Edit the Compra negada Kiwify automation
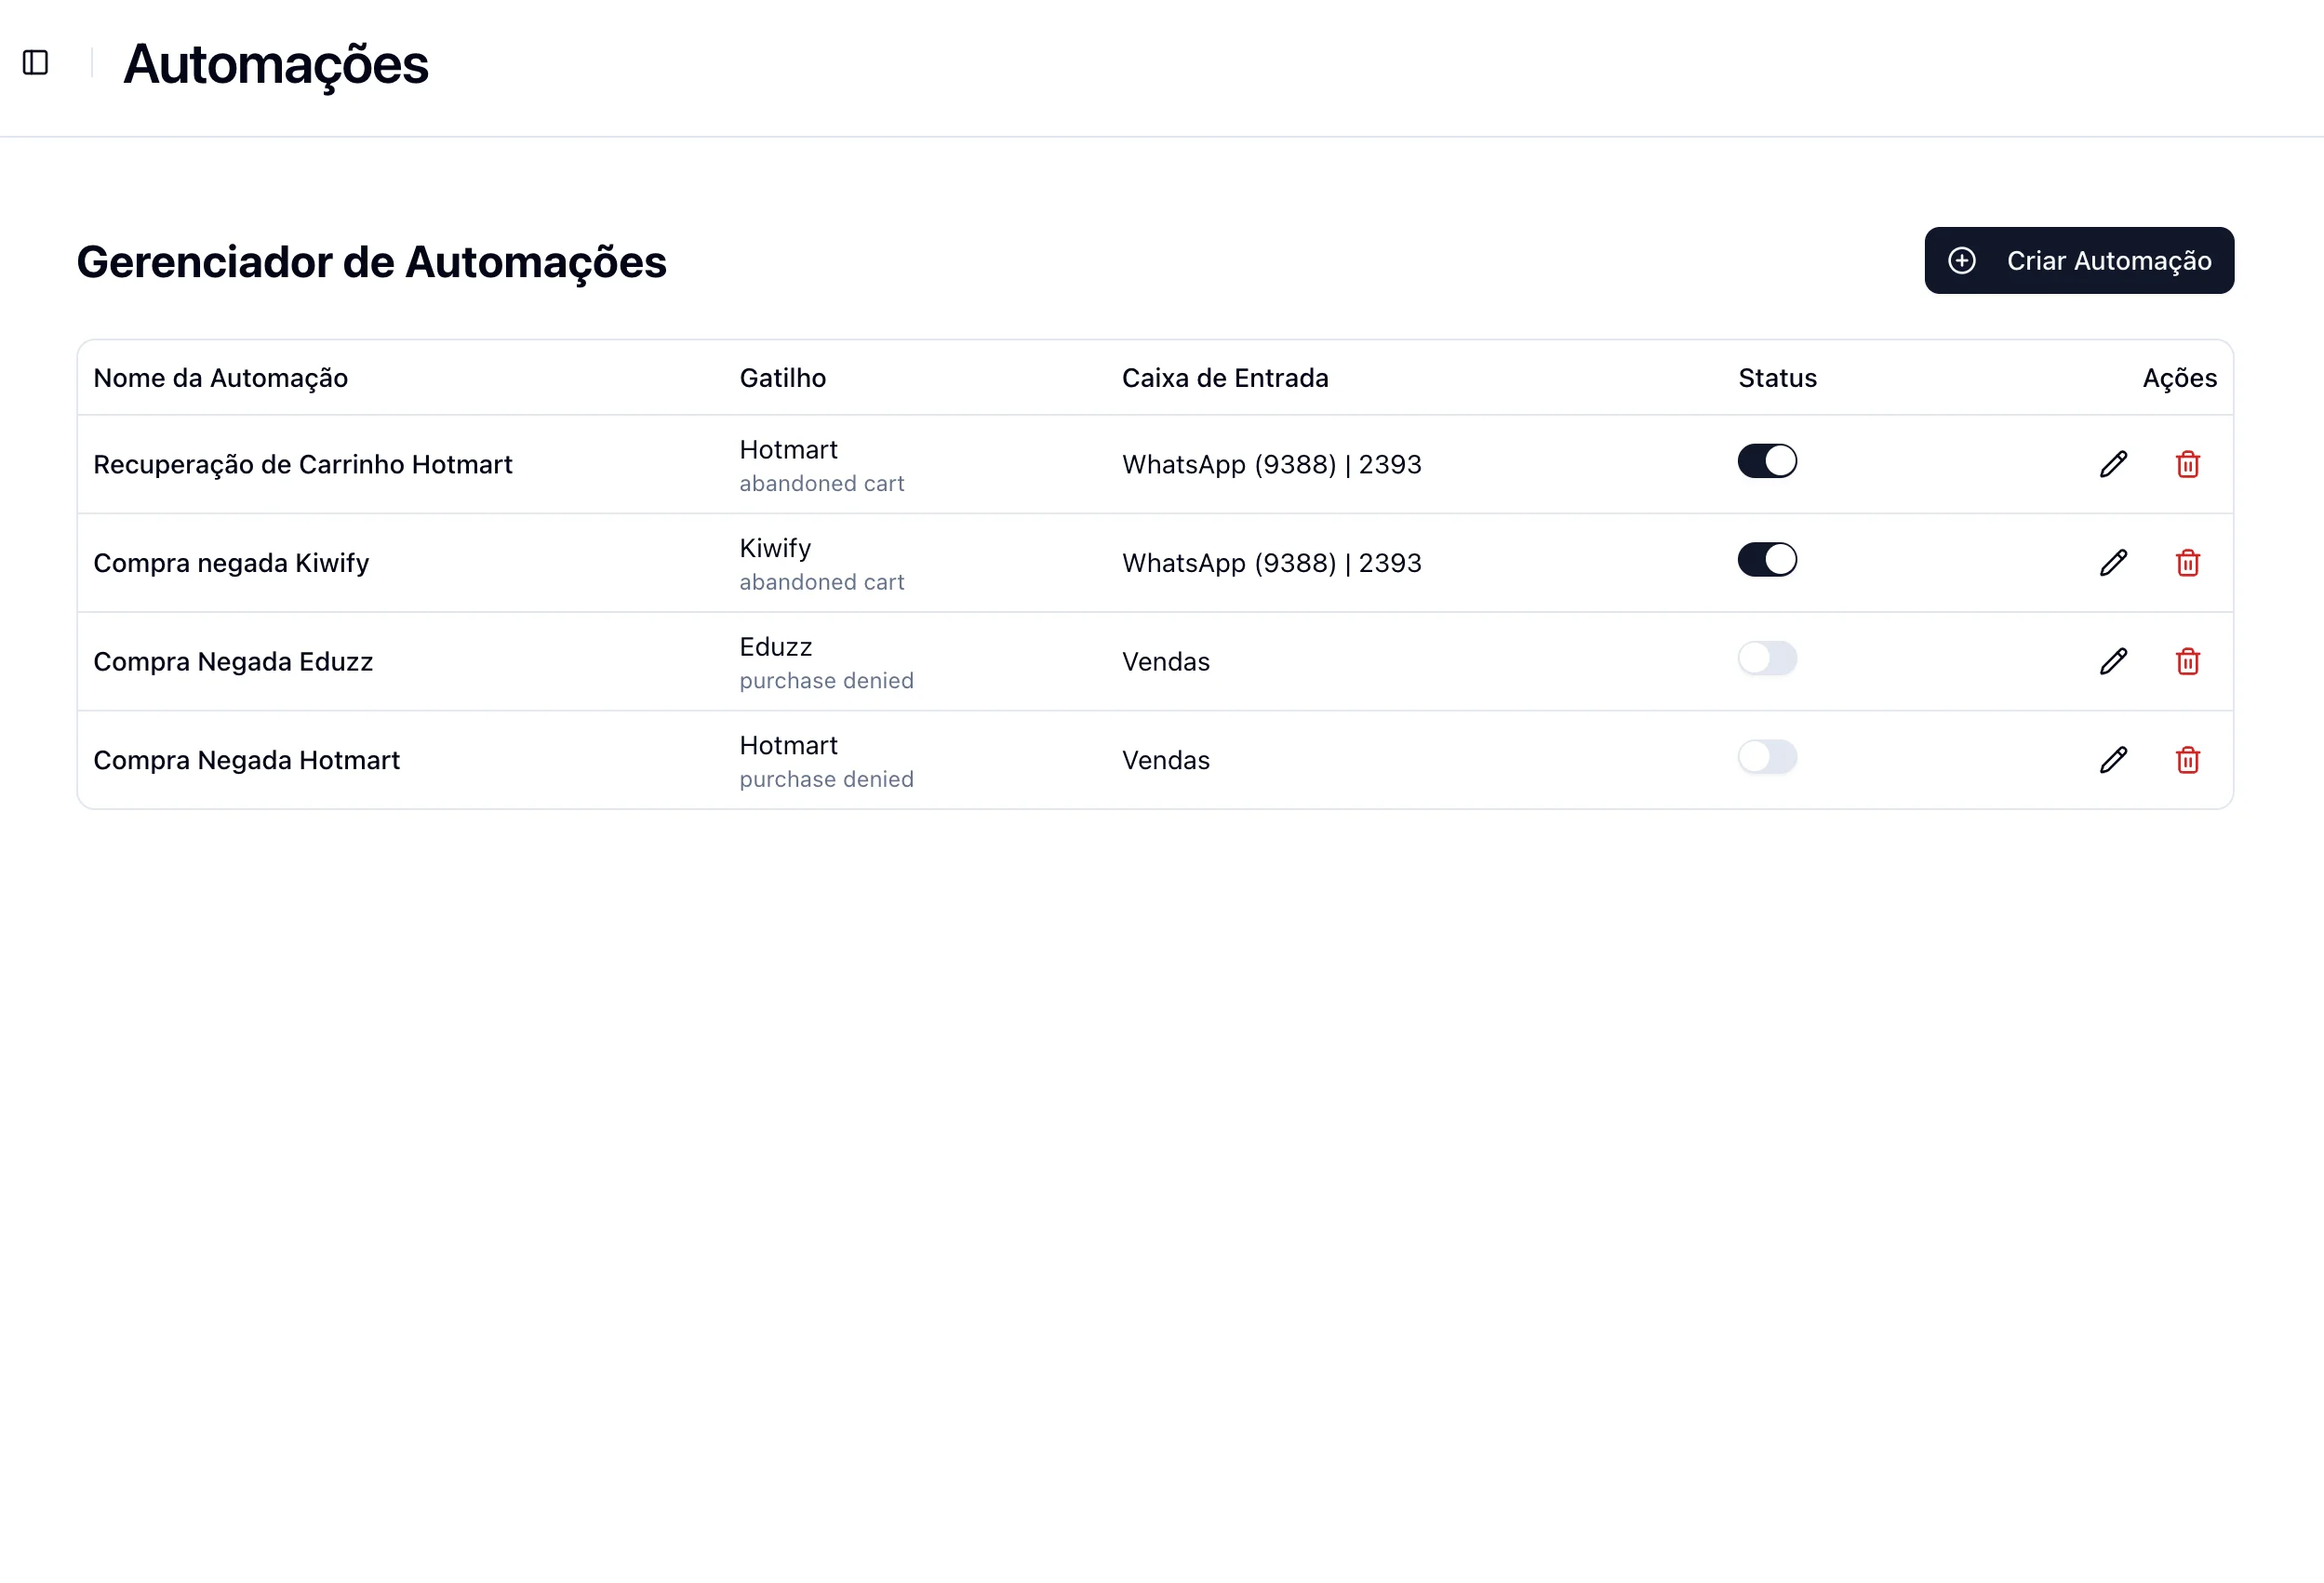 point(2113,563)
